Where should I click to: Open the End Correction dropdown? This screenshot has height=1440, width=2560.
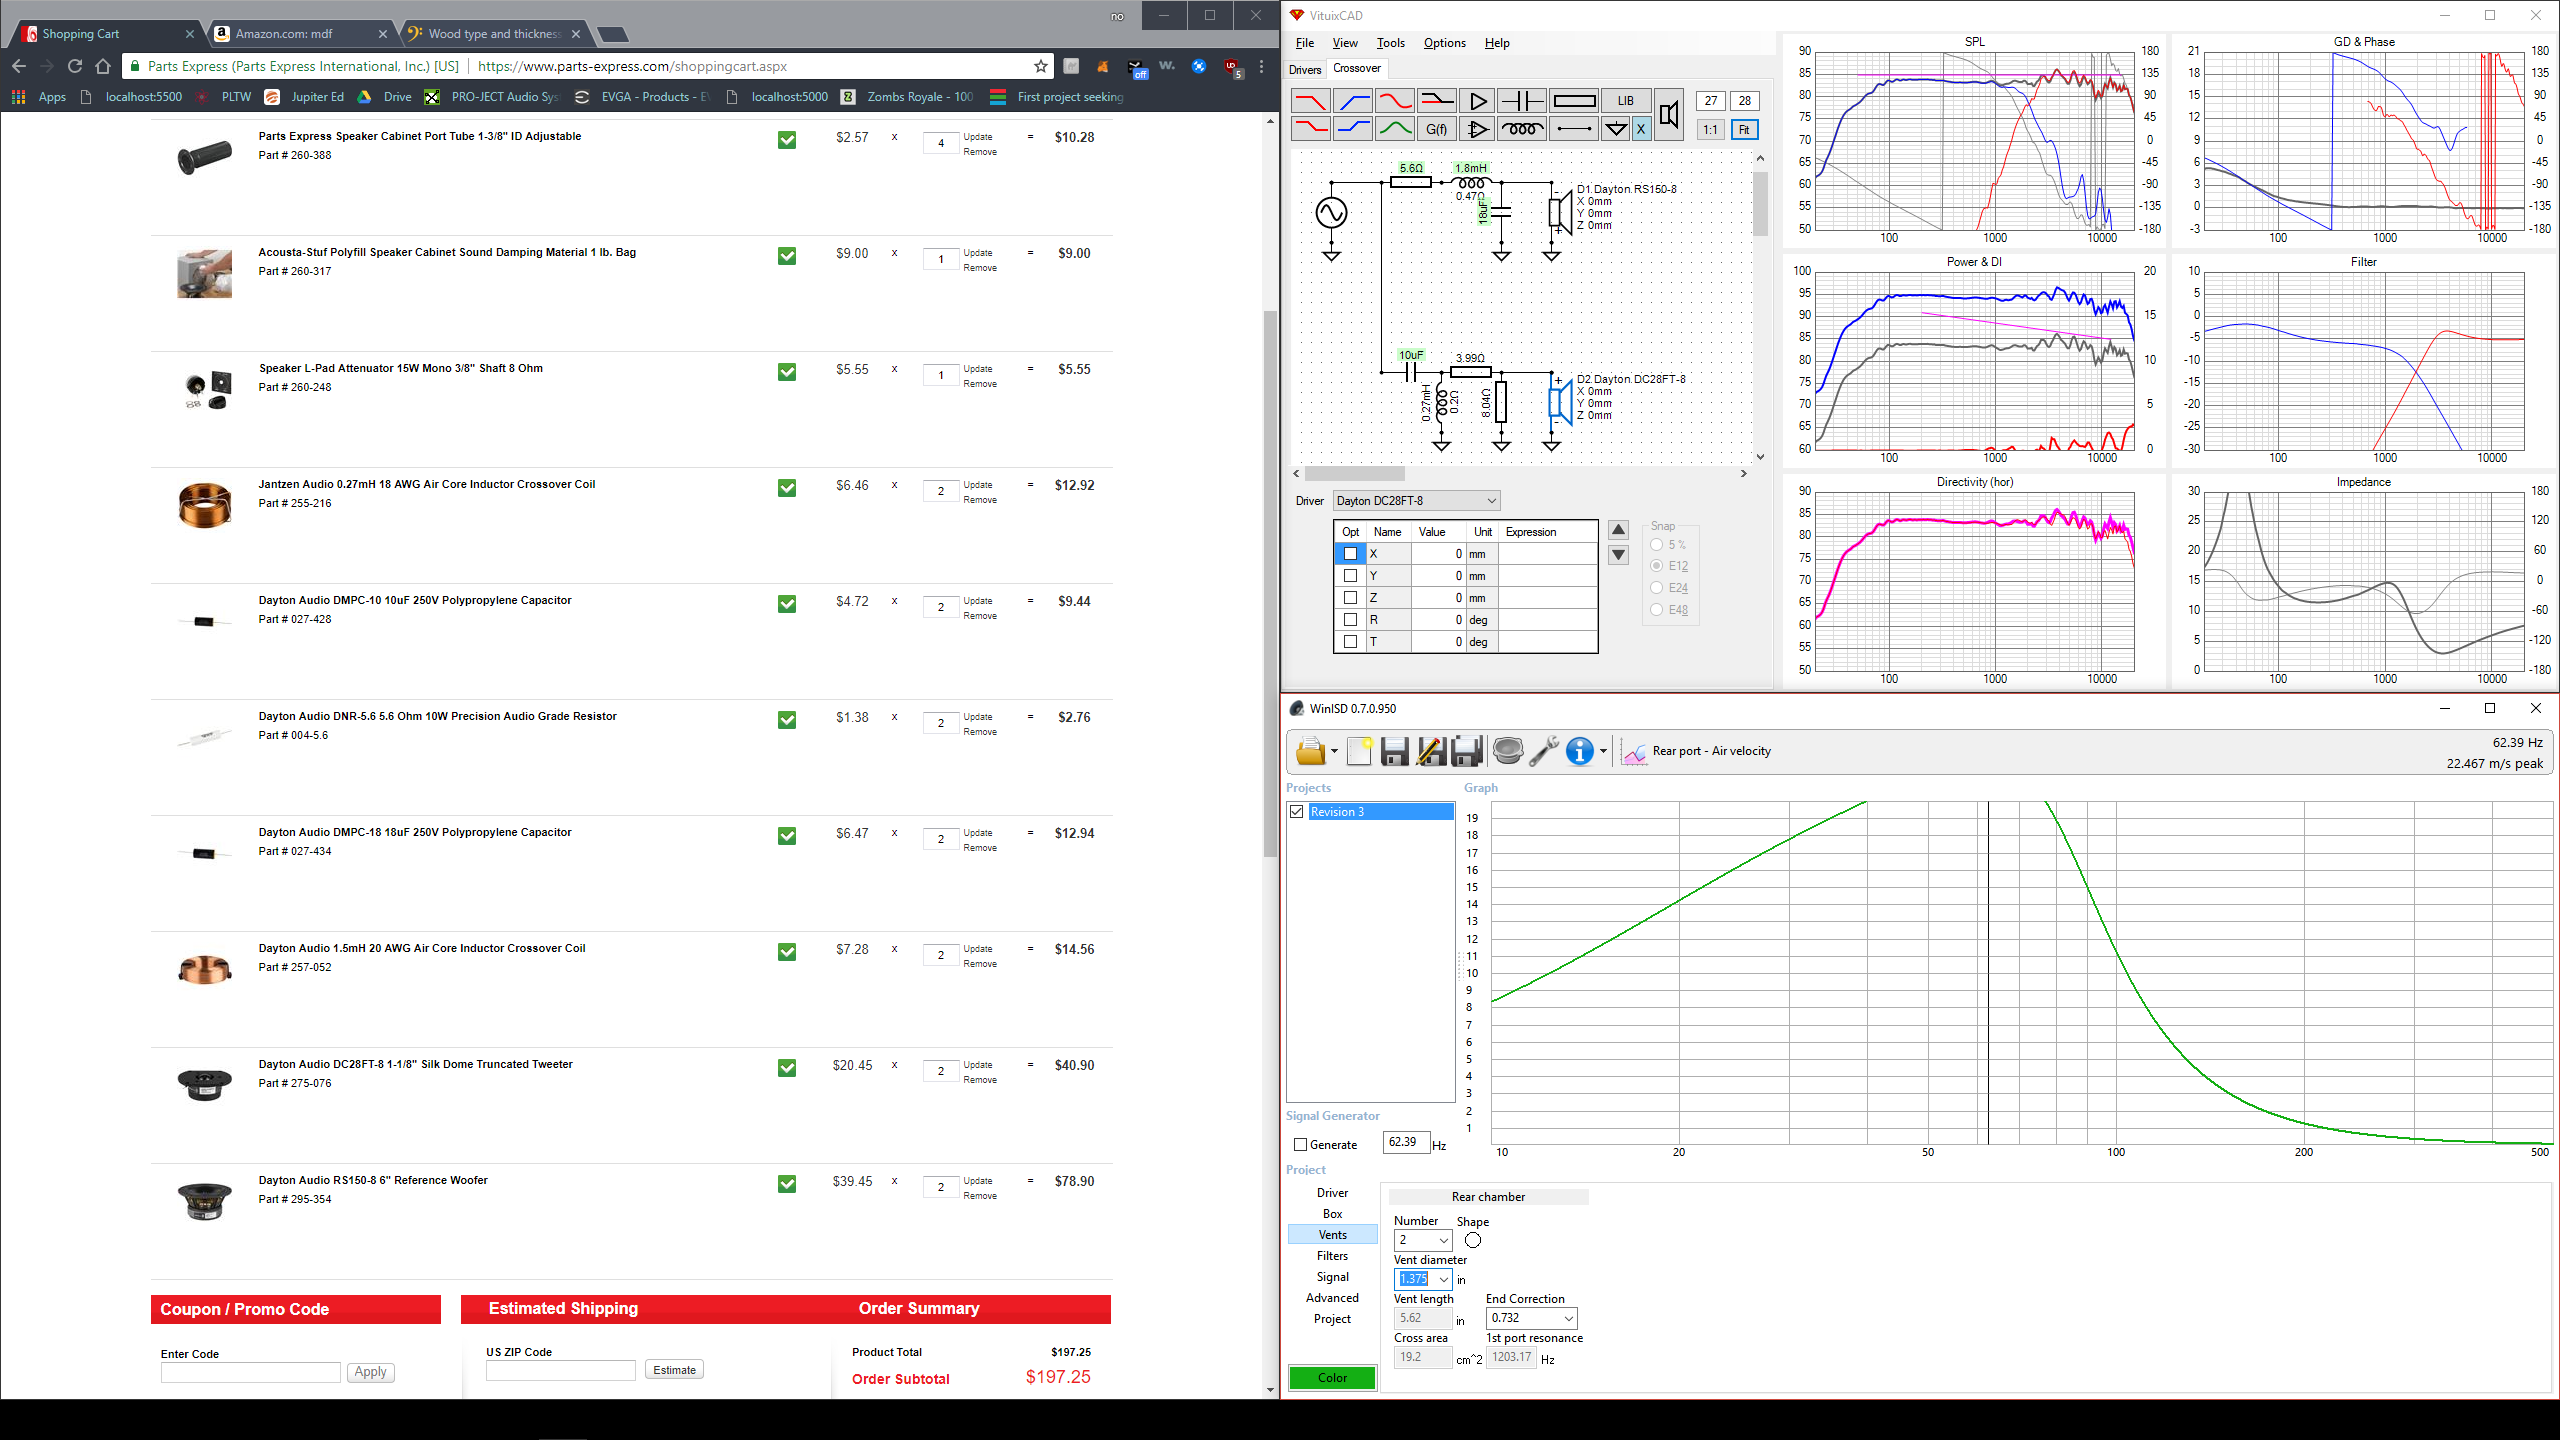pyautogui.click(x=1531, y=1318)
